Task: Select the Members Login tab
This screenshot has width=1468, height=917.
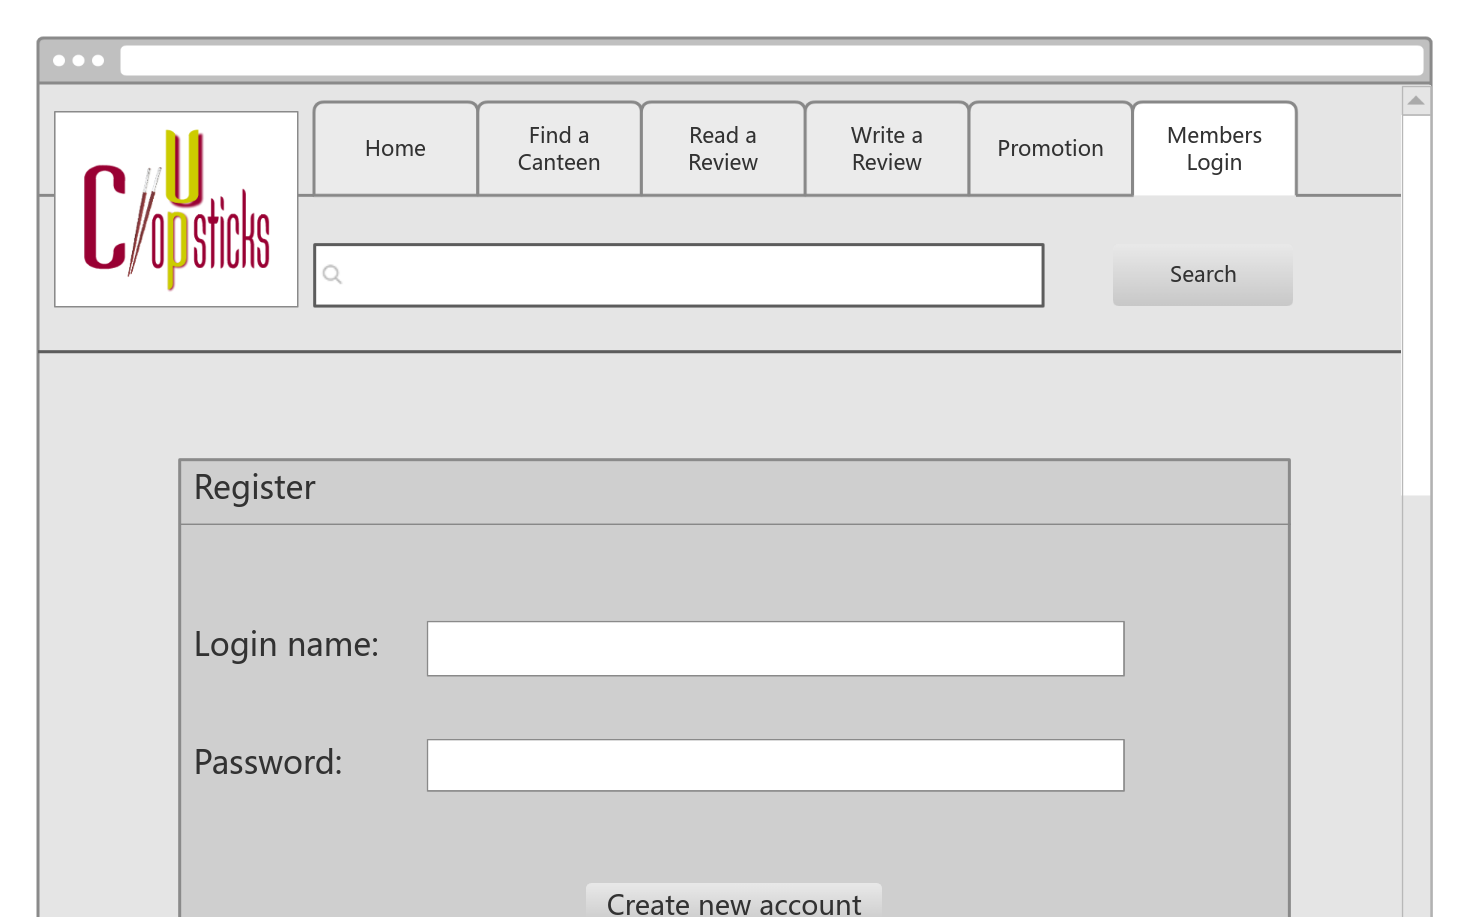Action: 1214,148
